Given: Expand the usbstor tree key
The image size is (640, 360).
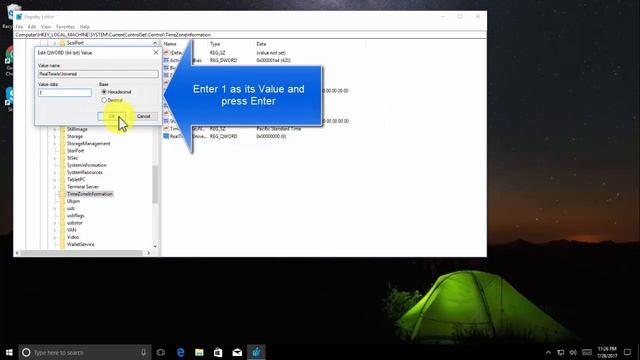Looking at the screenshot, I should tap(55, 223).
